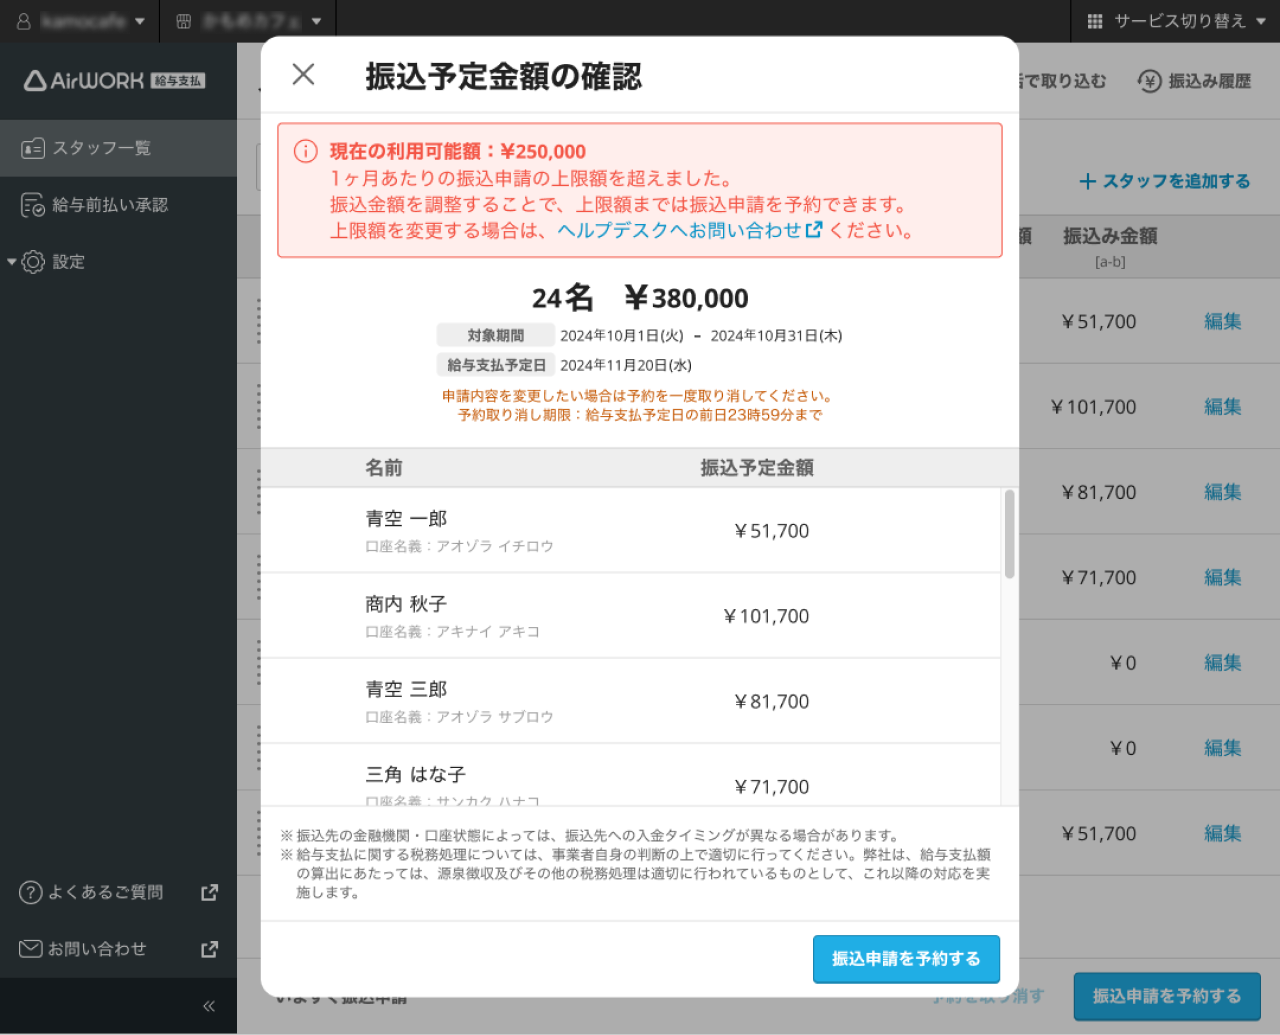Click 編集 for the ¥71,700 background row
This screenshot has width=1280, height=1035.
click(1222, 577)
